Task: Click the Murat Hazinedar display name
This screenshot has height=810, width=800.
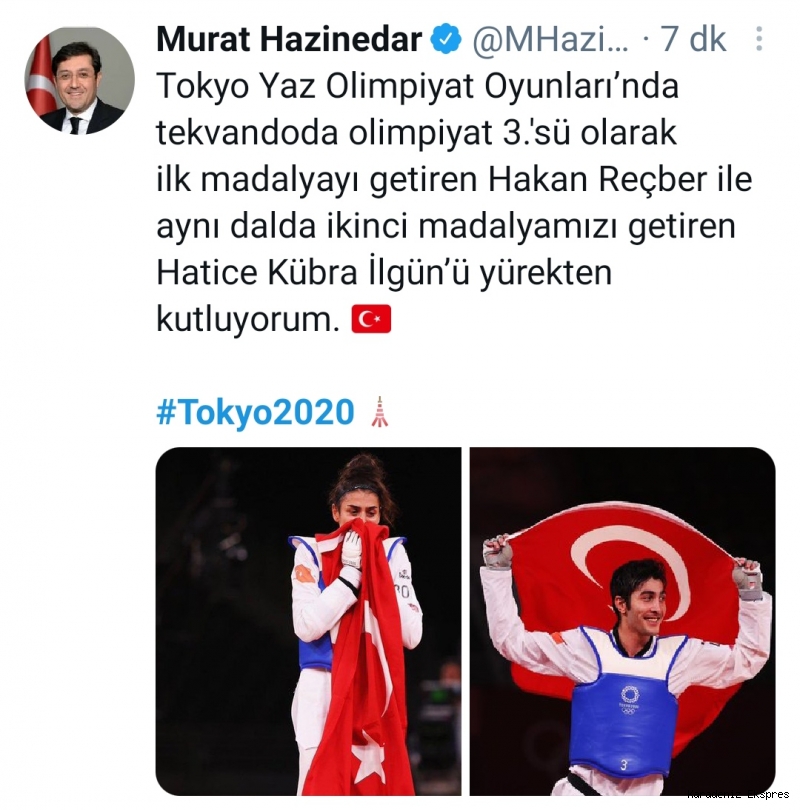Action: [289, 39]
